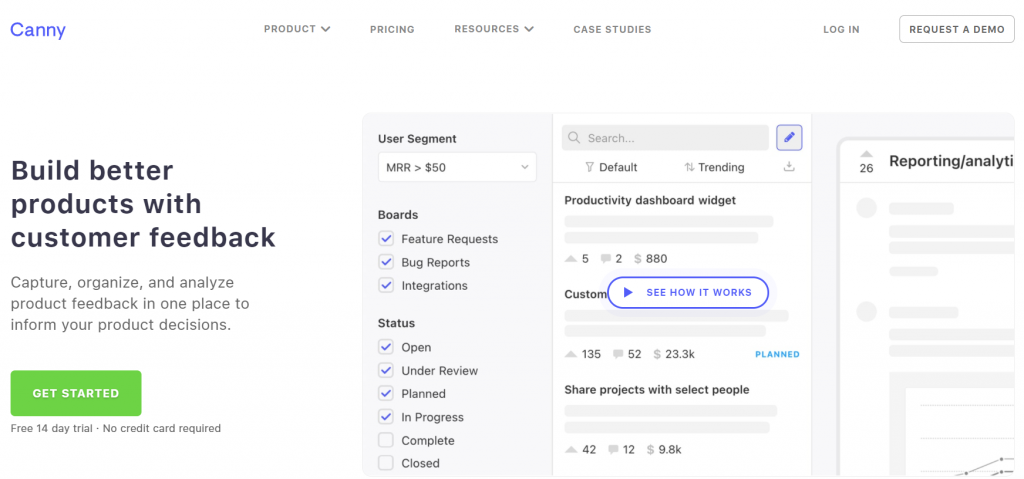The width and height of the screenshot is (1024, 479).
Task: Open the Case Studies page
Action: pos(612,30)
